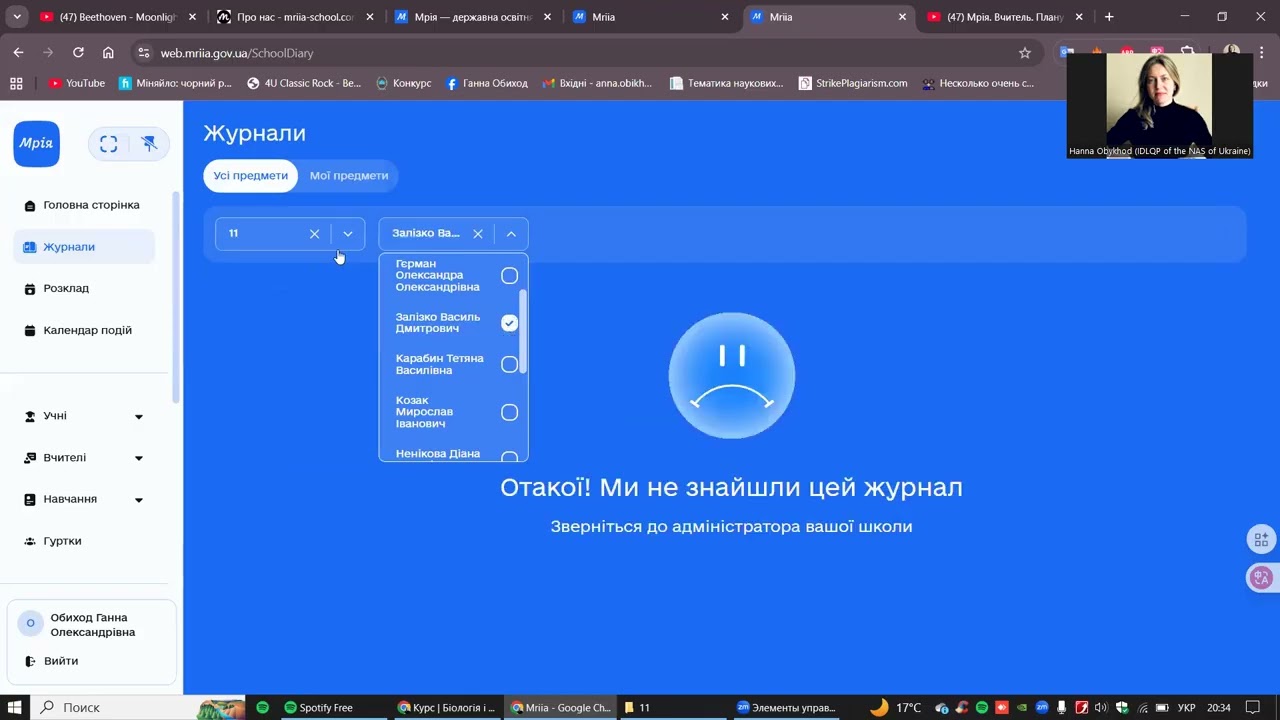Screen dimensions: 1280x720
Task: Open the class 11 dropdown chevron
Action: (x=348, y=233)
